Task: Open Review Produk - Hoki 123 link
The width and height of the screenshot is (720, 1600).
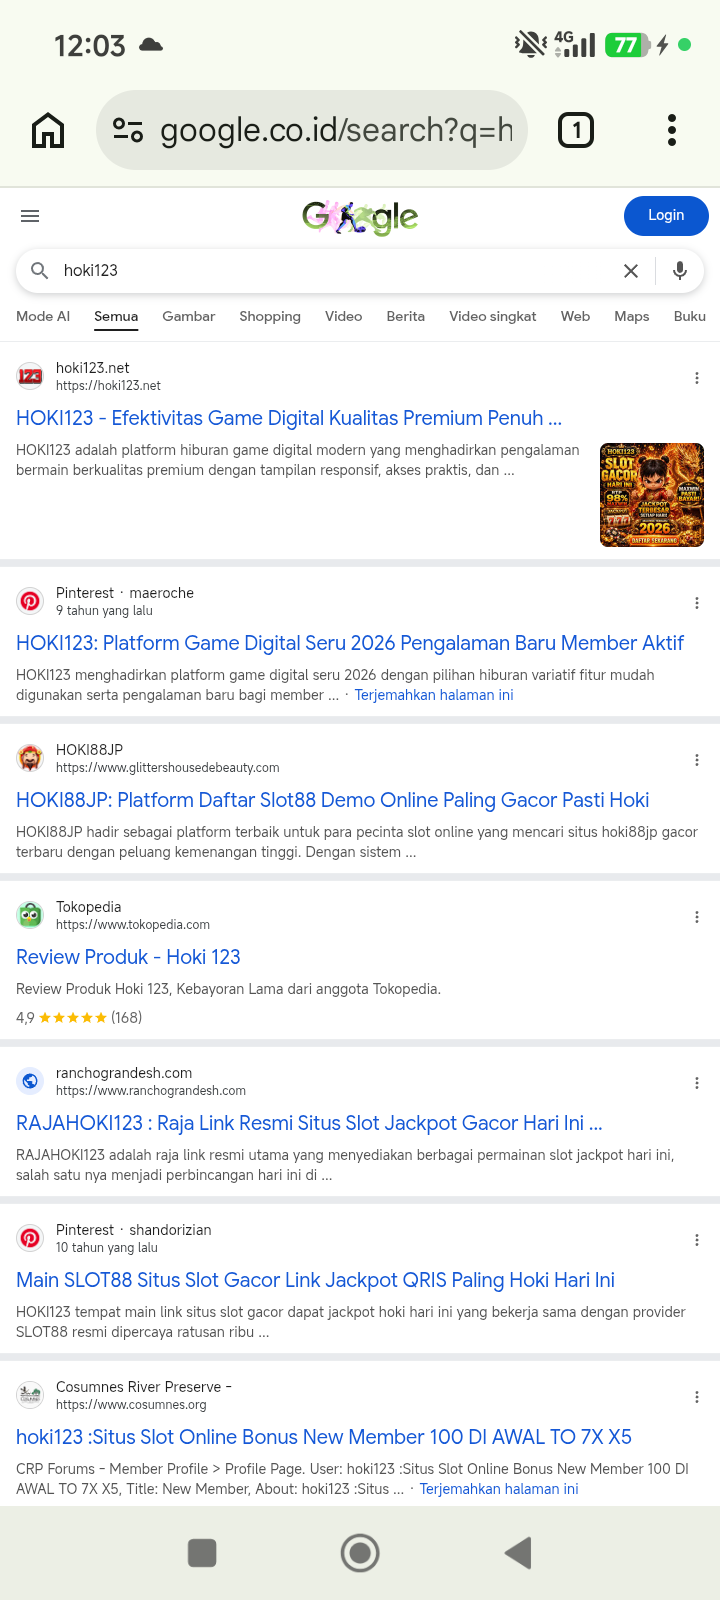Action: (x=128, y=957)
